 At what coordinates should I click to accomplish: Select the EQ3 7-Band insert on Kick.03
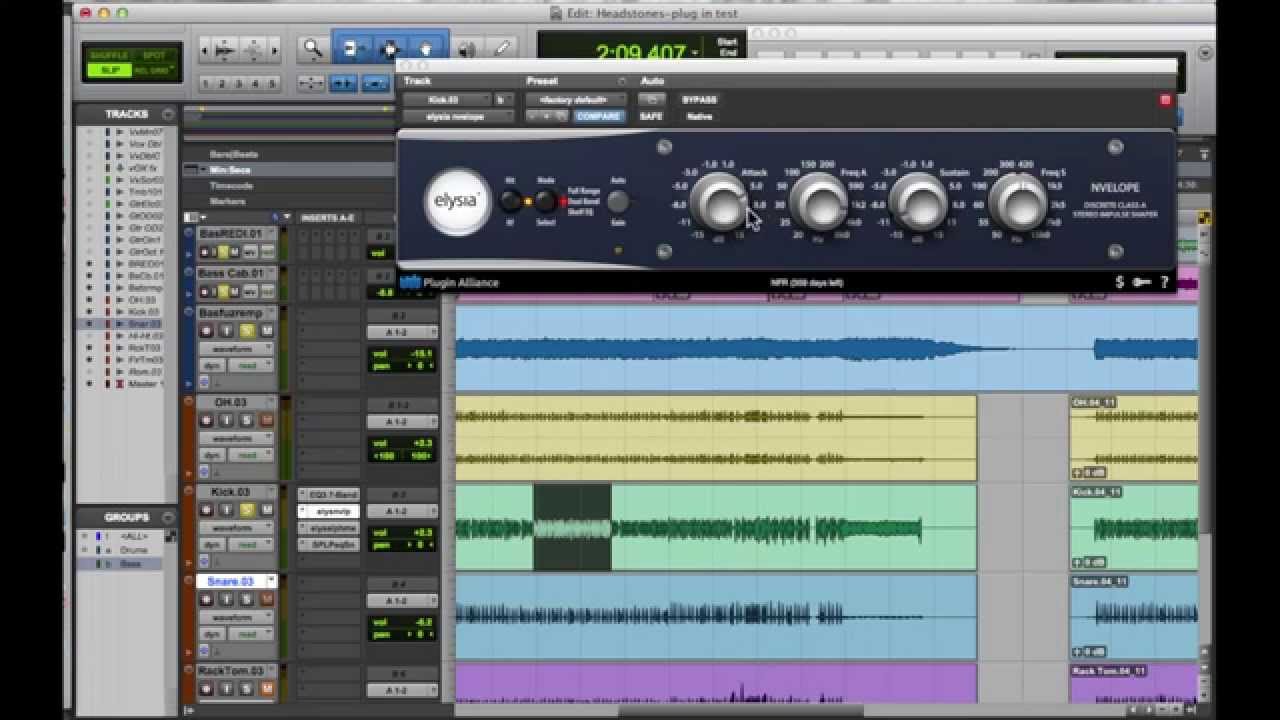pos(328,495)
